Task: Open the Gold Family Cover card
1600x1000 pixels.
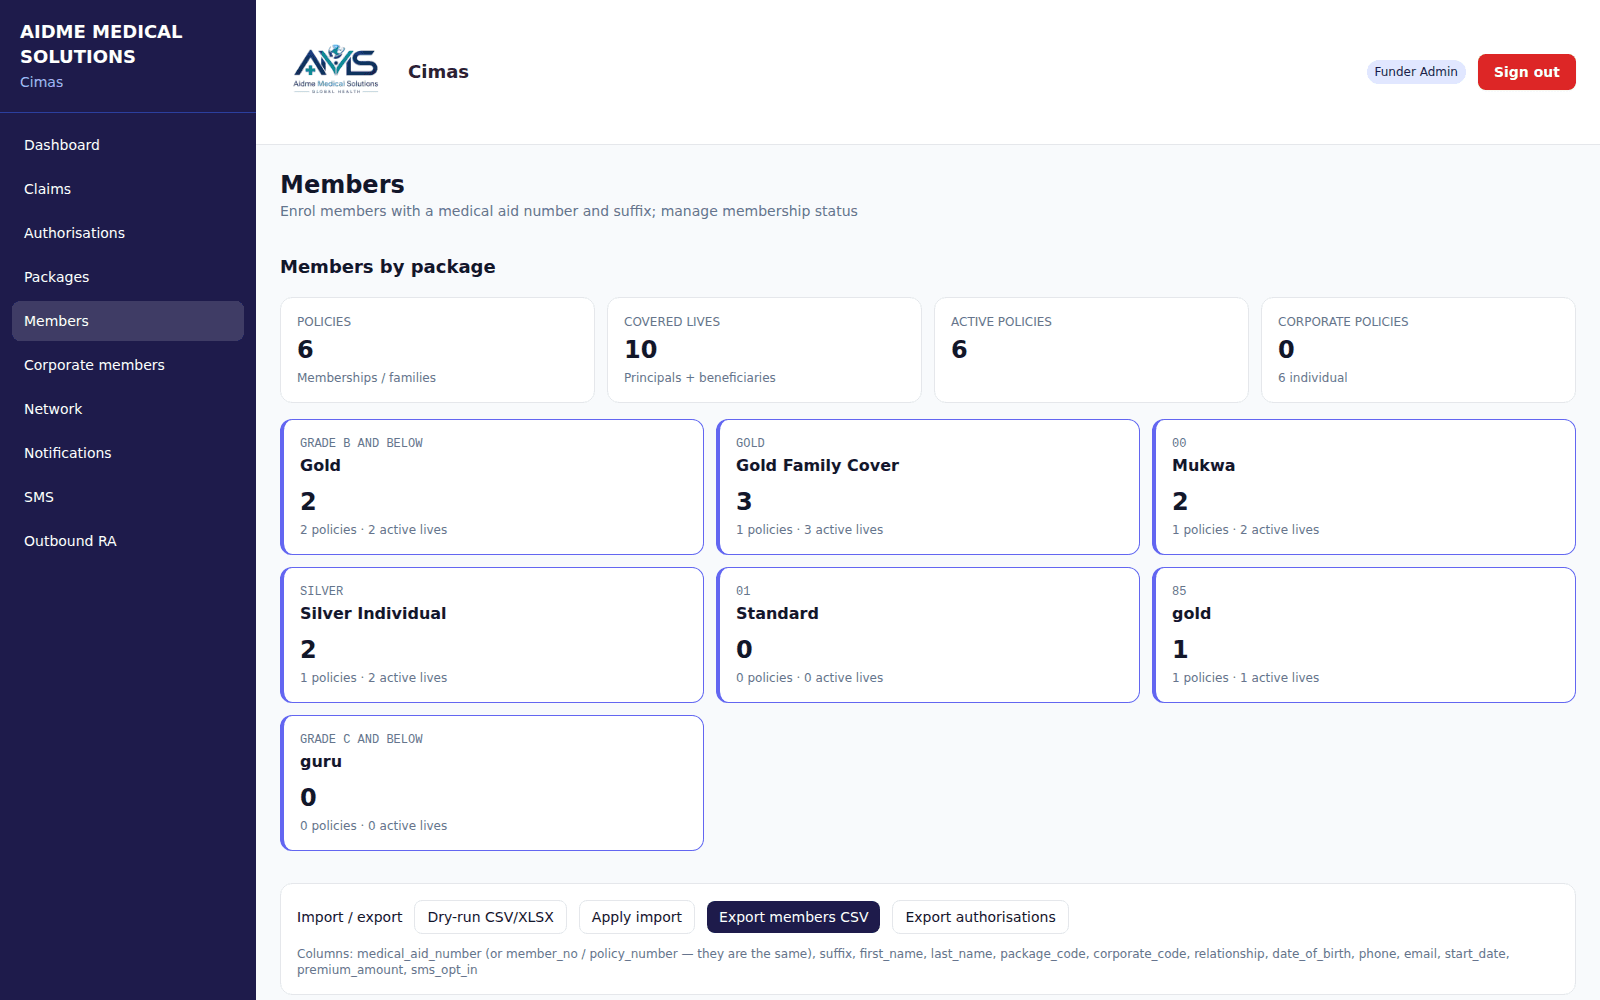Action: (x=928, y=487)
